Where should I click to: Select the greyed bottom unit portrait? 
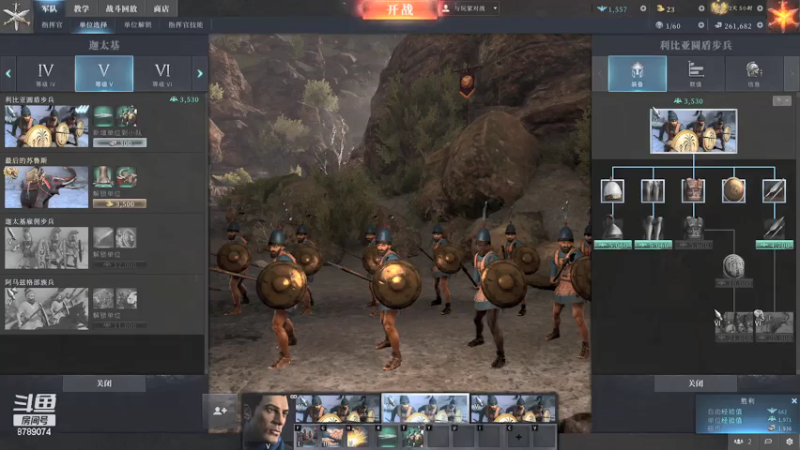pyautogui.click(x=46, y=308)
